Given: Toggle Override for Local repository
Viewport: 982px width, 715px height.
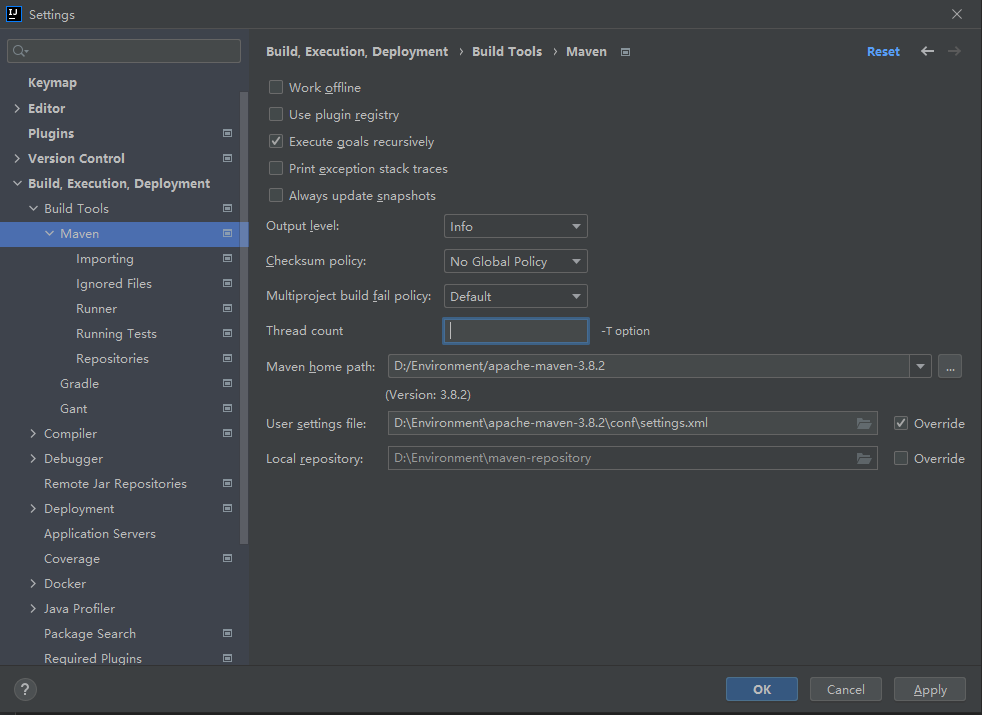Looking at the screenshot, I should [901, 459].
